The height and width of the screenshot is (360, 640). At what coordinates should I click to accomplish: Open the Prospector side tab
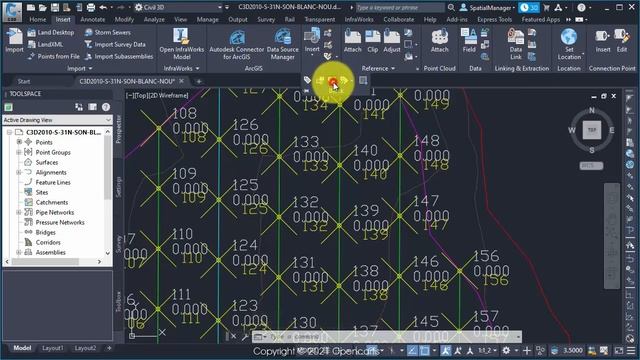[119, 129]
